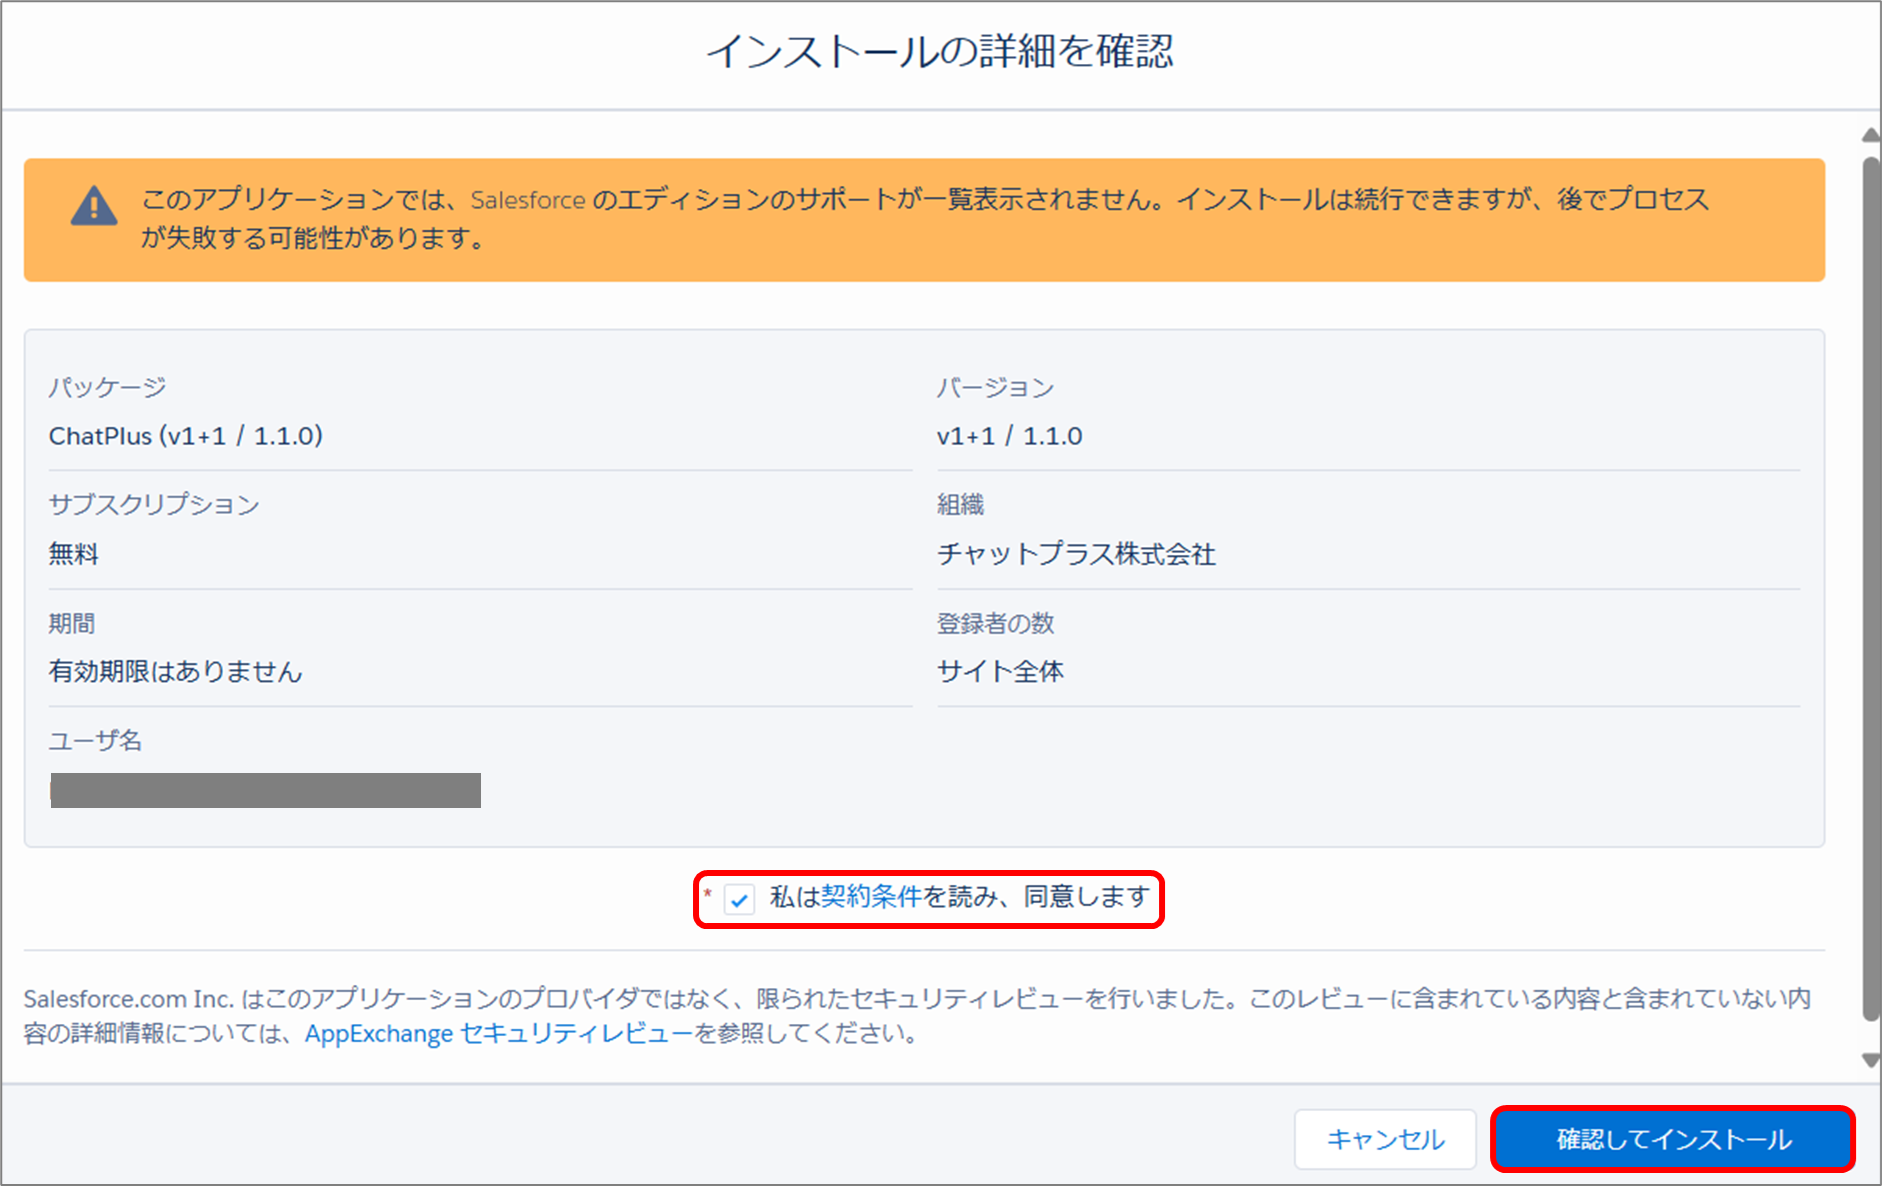Click the scrollbar up arrow
Image resolution: width=1882 pixels, height=1186 pixels.
tap(1870, 135)
